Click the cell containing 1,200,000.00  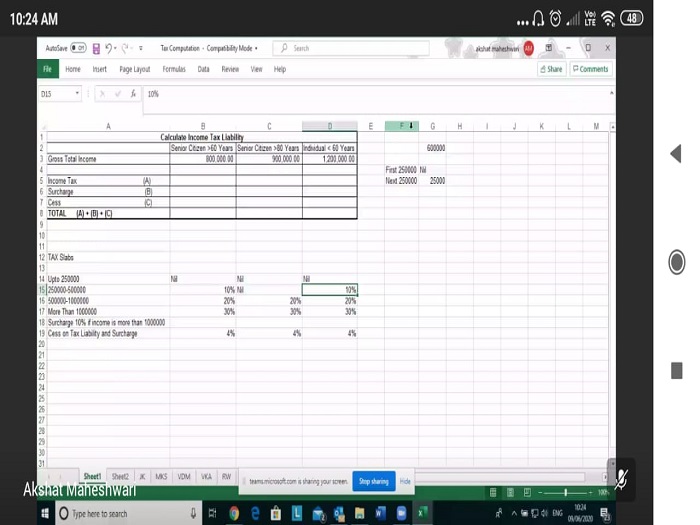329,159
